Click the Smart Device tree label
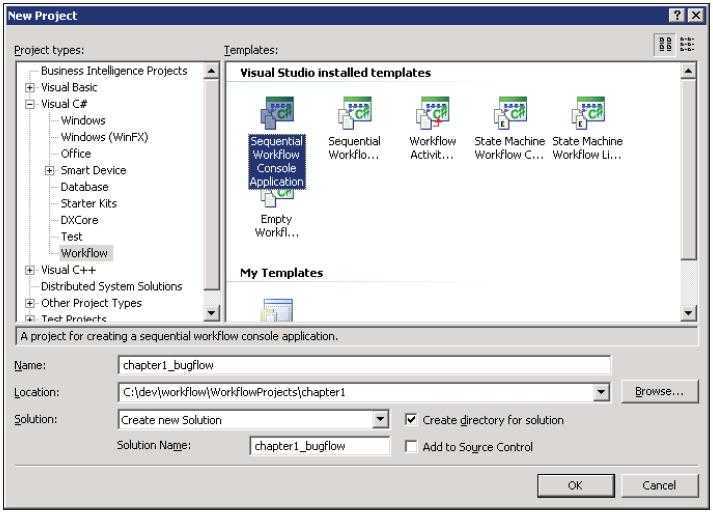Viewport: 713px width, 512px height. tap(93, 171)
